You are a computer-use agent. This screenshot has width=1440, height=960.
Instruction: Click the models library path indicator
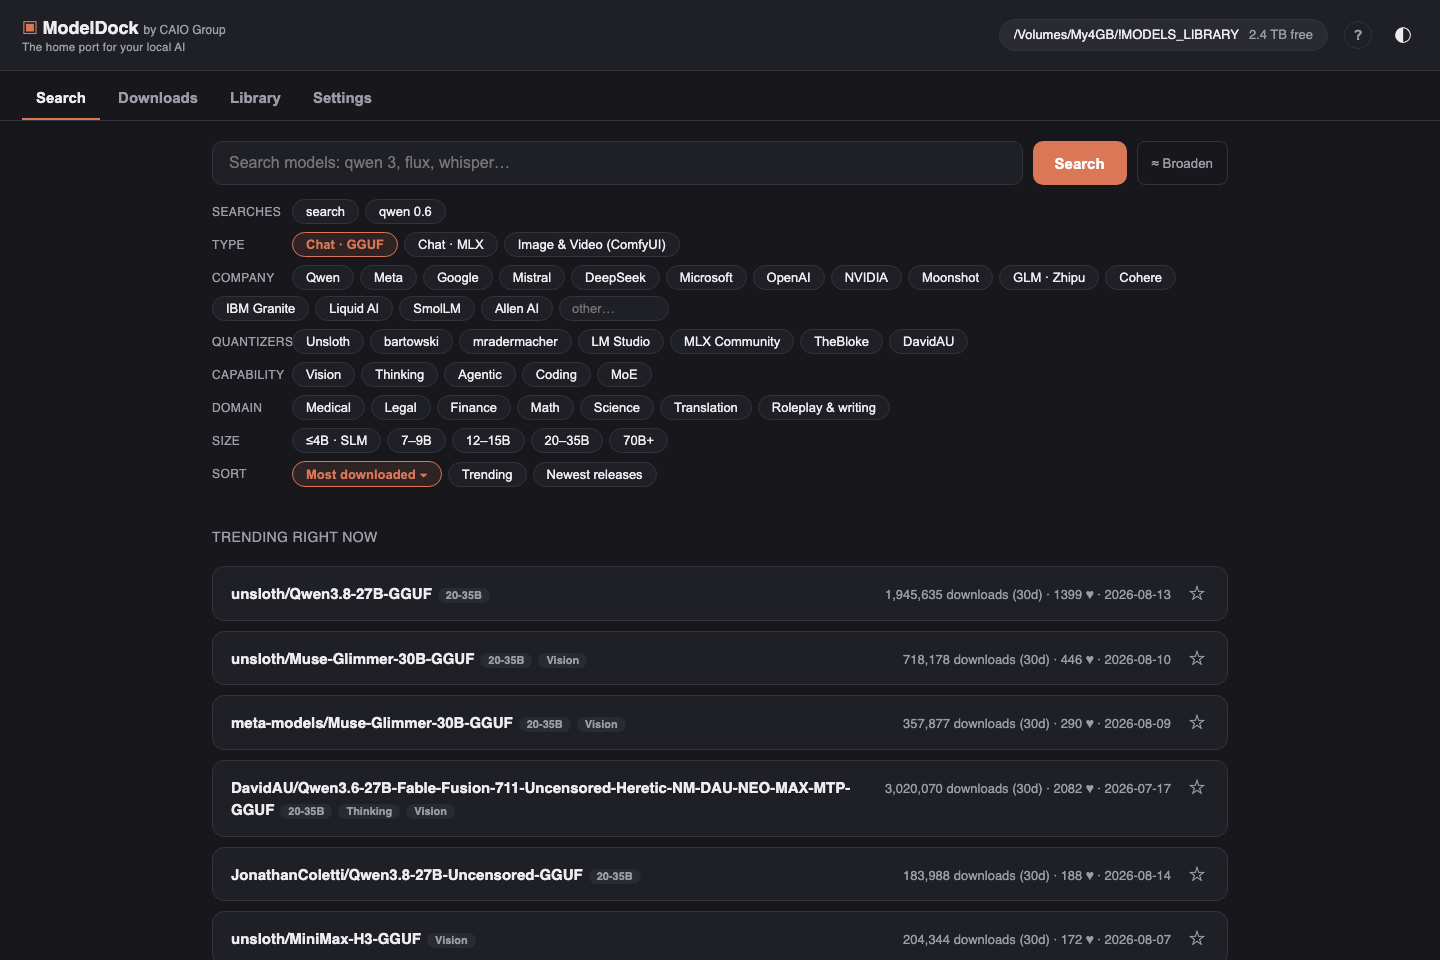point(1163,35)
